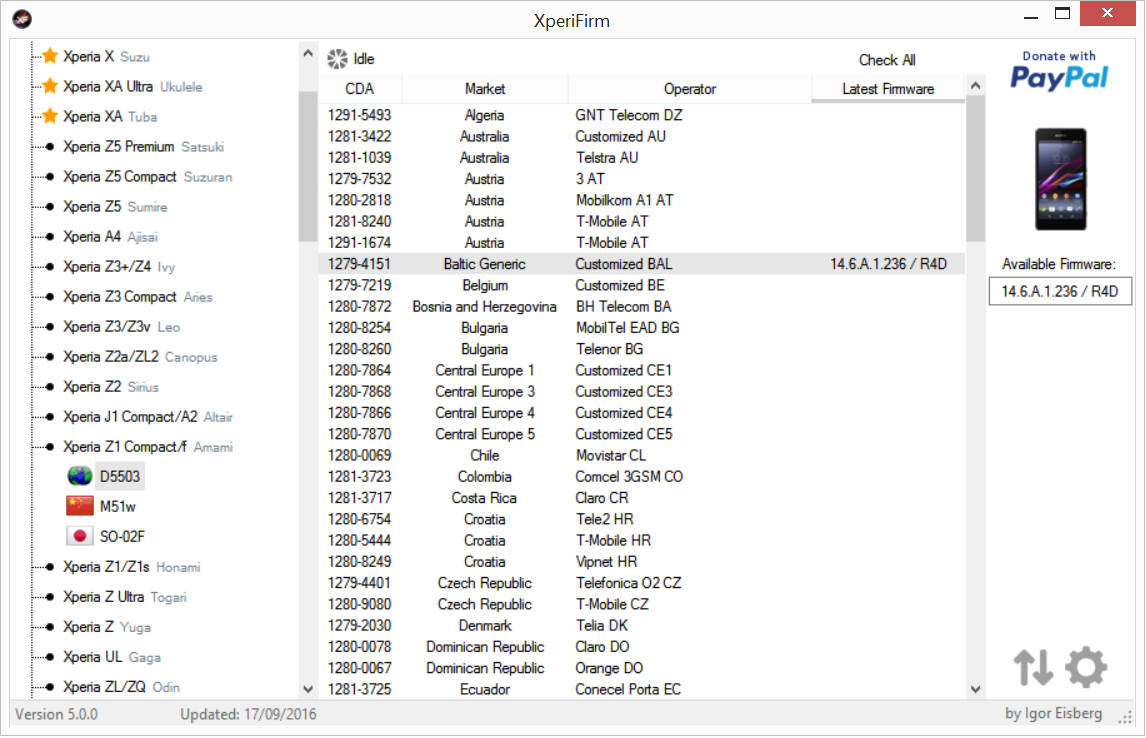The image size is (1146, 738).
Task: Select Xperia Z1/Z1s Honami tree item
Action: [132, 567]
